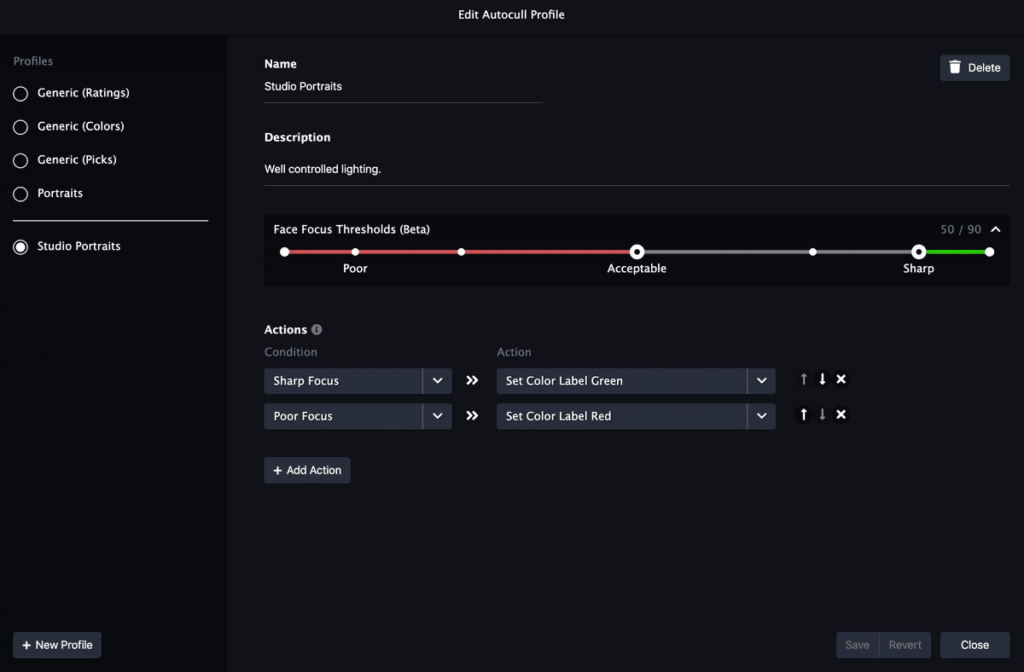Click the Actions info icon
This screenshot has width=1024, height=672.
317,330
